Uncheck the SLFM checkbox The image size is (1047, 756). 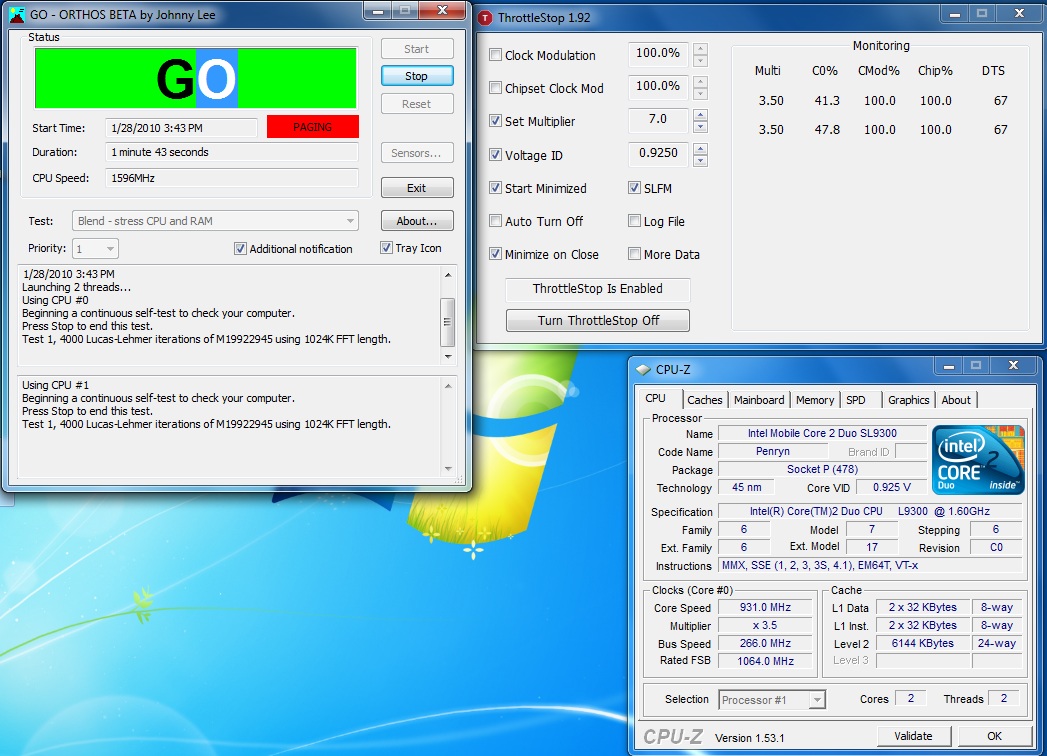(634, 188)
